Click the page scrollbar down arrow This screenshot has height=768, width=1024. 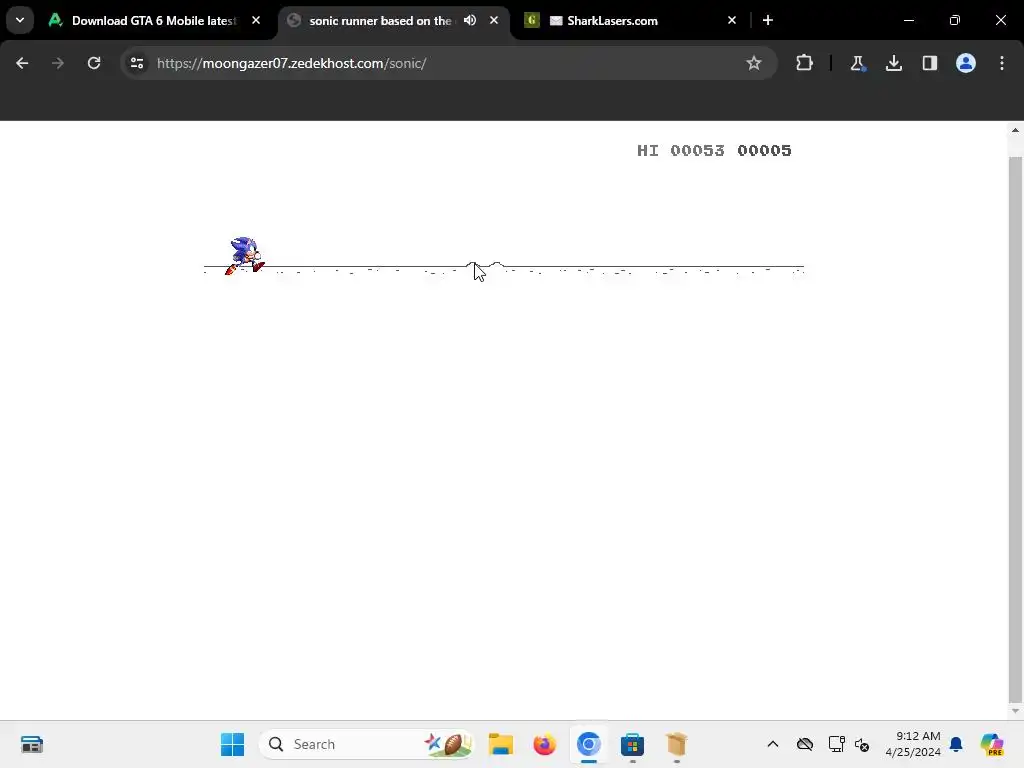(1016, 711)
